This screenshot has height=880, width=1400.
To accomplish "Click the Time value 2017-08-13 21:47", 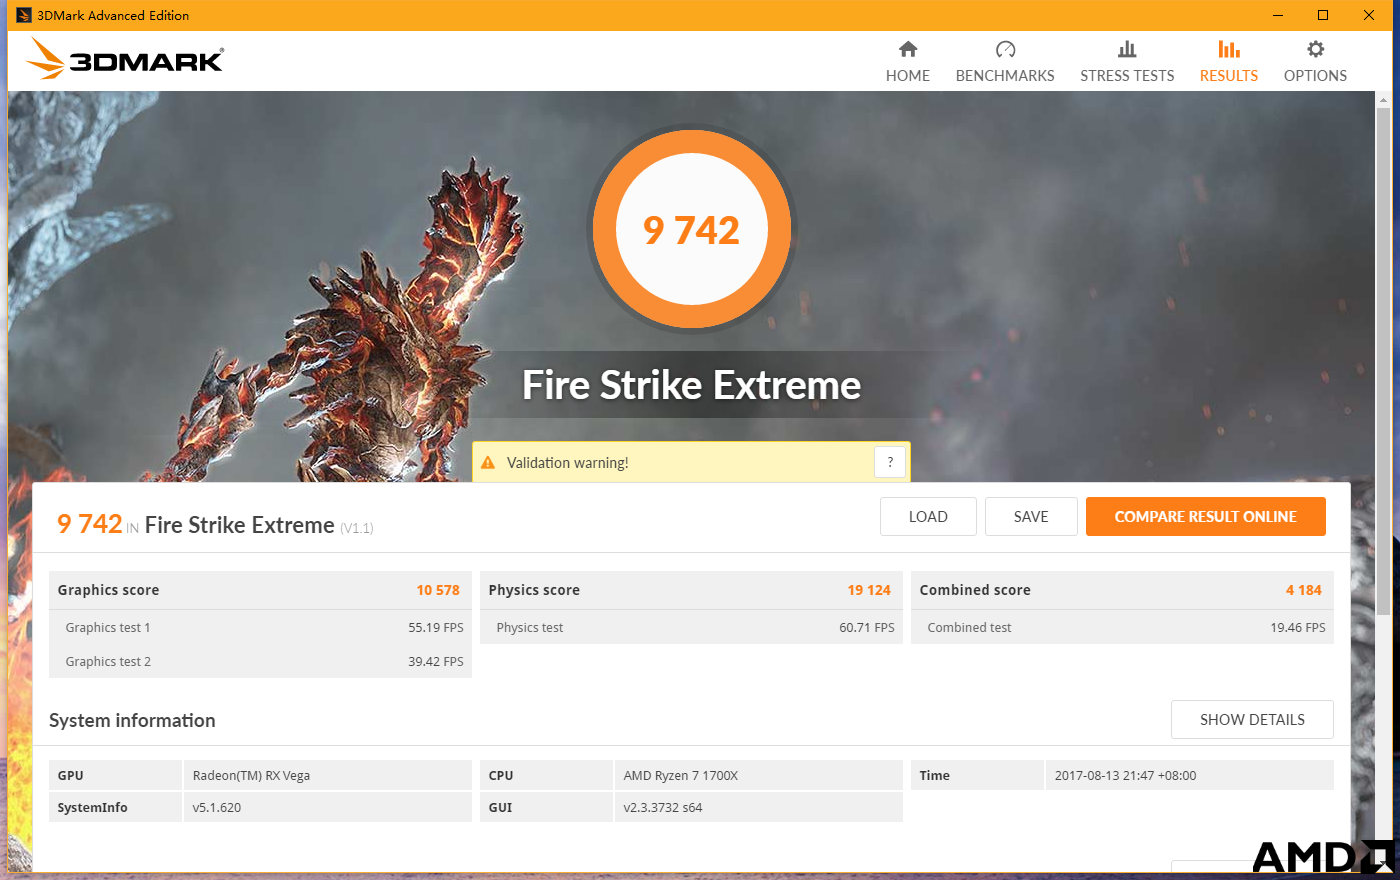I will click(1125, 776).
